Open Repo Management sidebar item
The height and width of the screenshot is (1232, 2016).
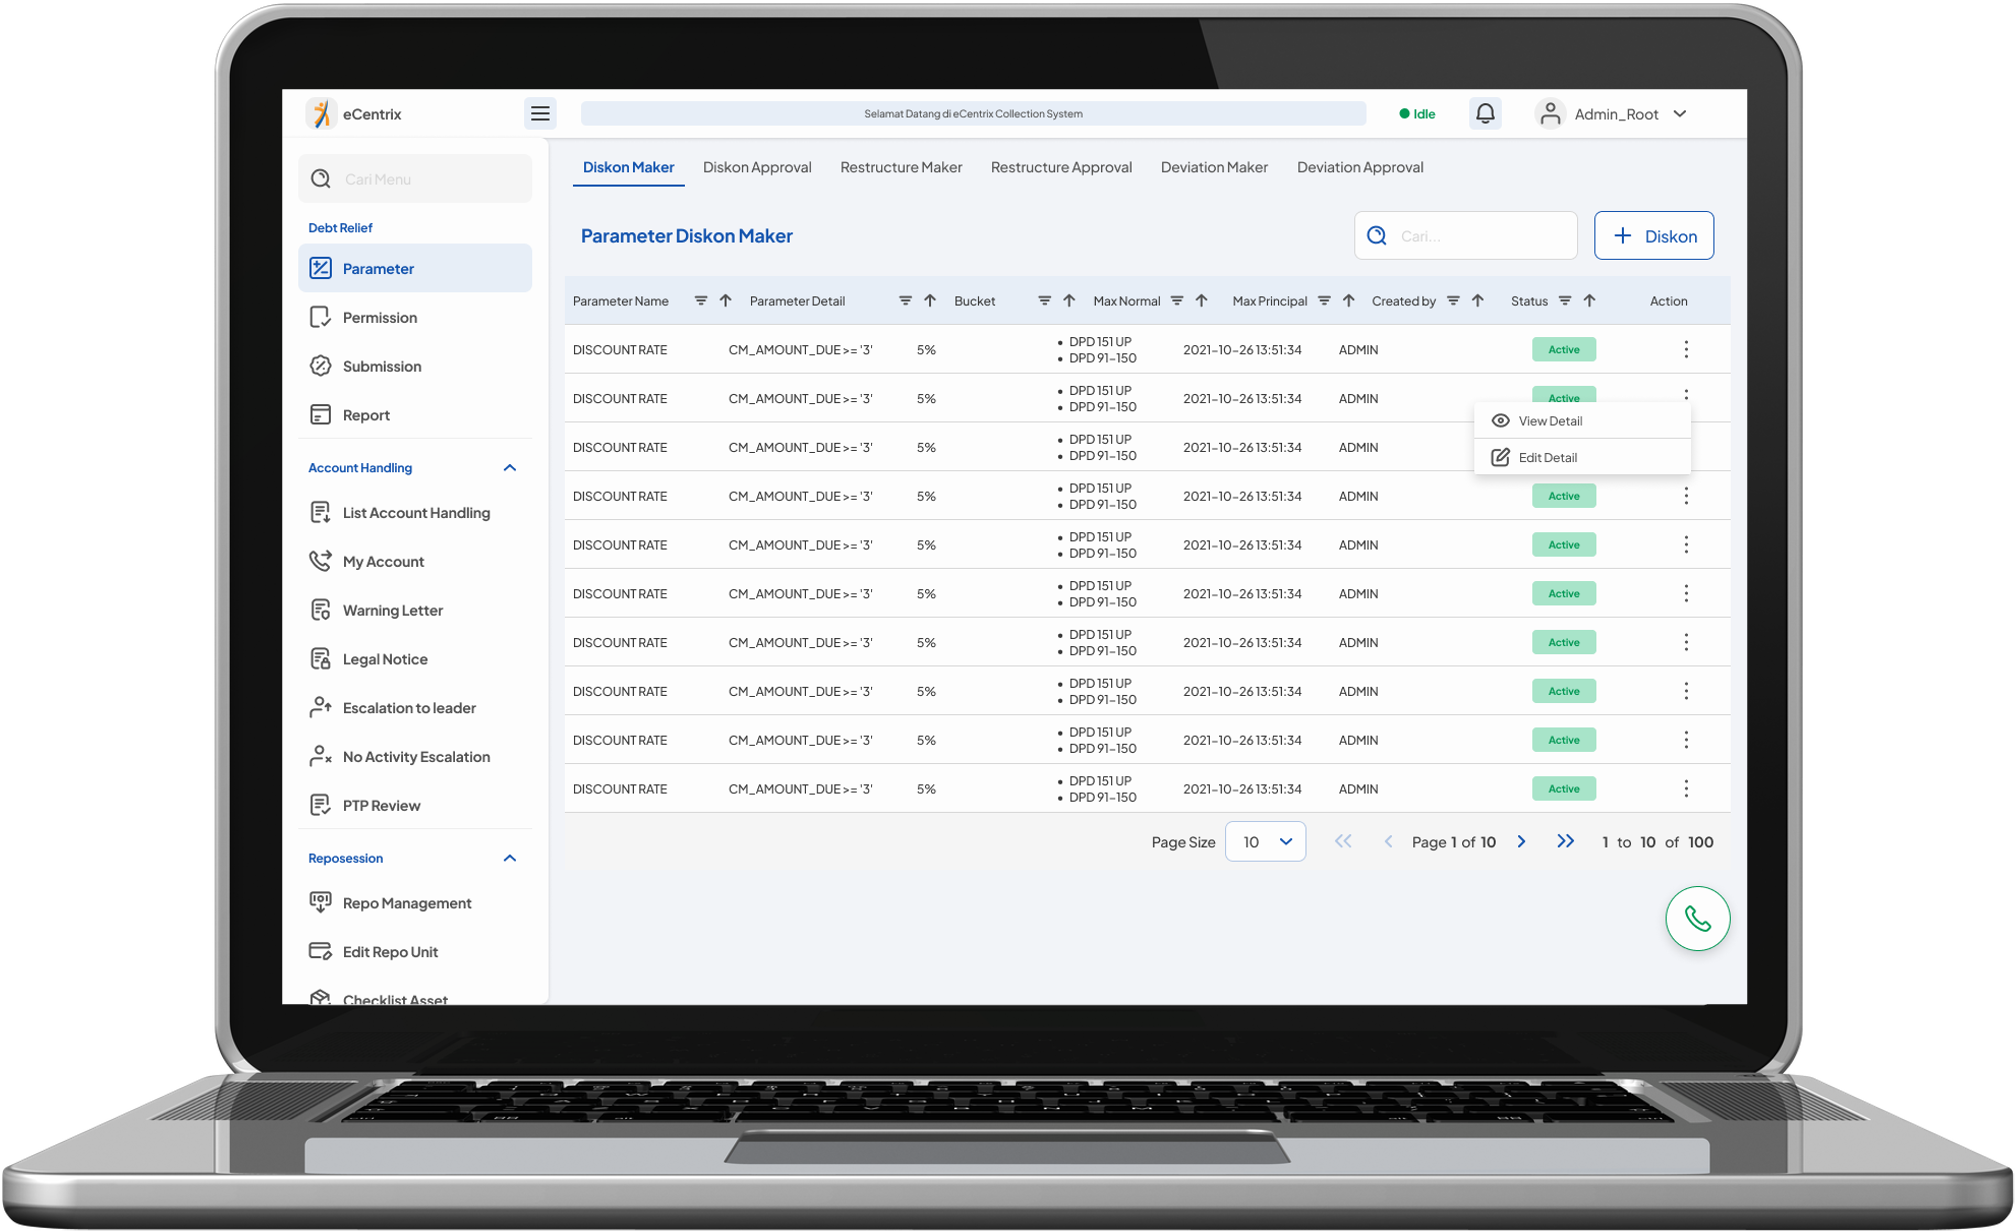click(x=406, y=903)
